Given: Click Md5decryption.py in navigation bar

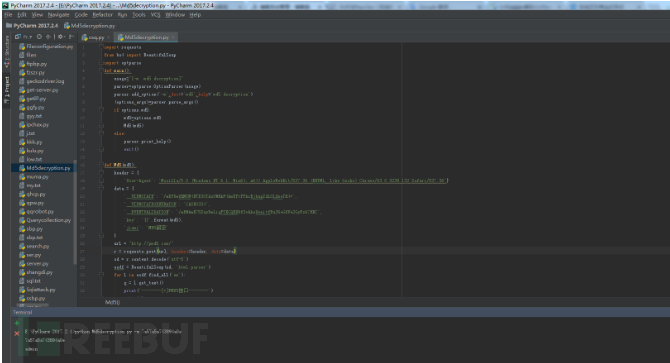Looking at the screenshot, I should pos(93,26).
